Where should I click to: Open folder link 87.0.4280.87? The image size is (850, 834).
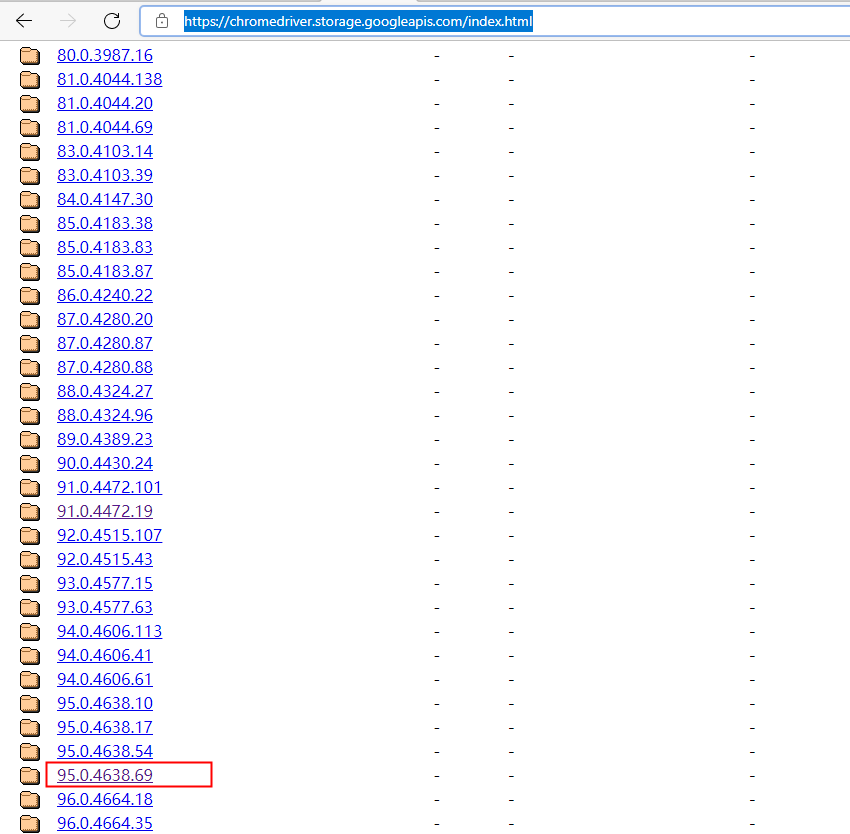(105, 343)
